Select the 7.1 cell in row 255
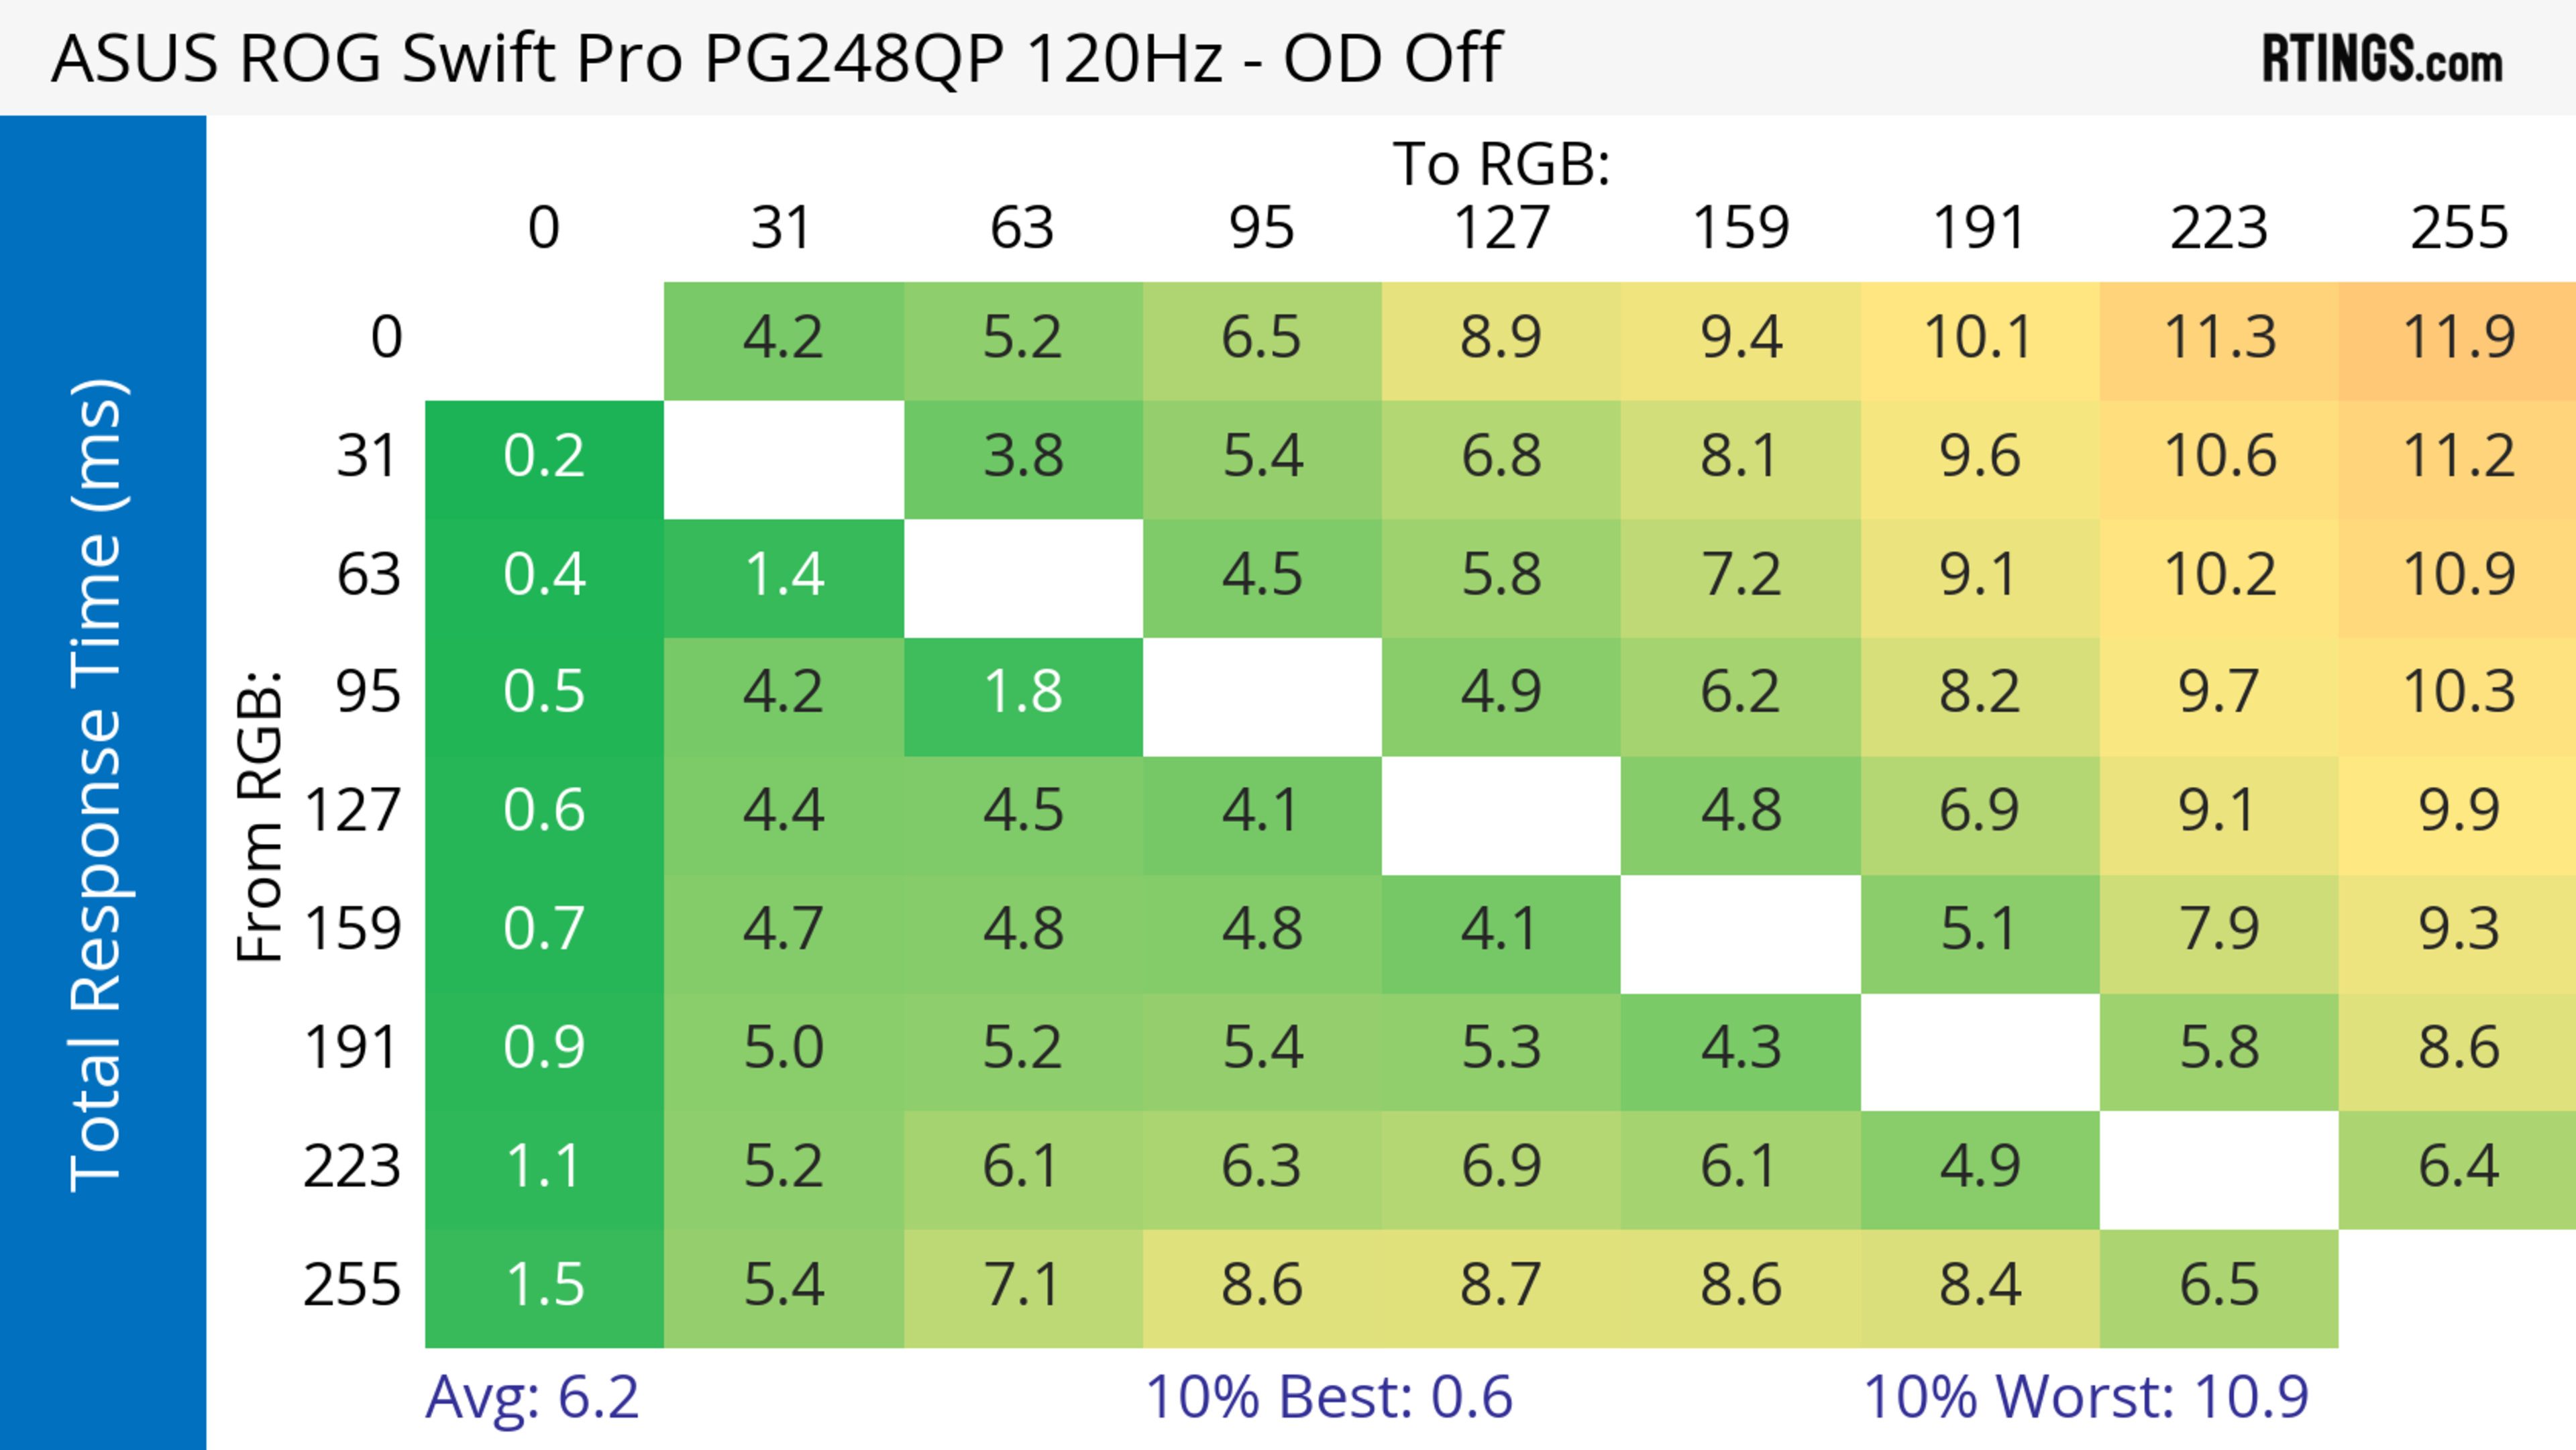2576x1450 pixels. [1023, 1286]
